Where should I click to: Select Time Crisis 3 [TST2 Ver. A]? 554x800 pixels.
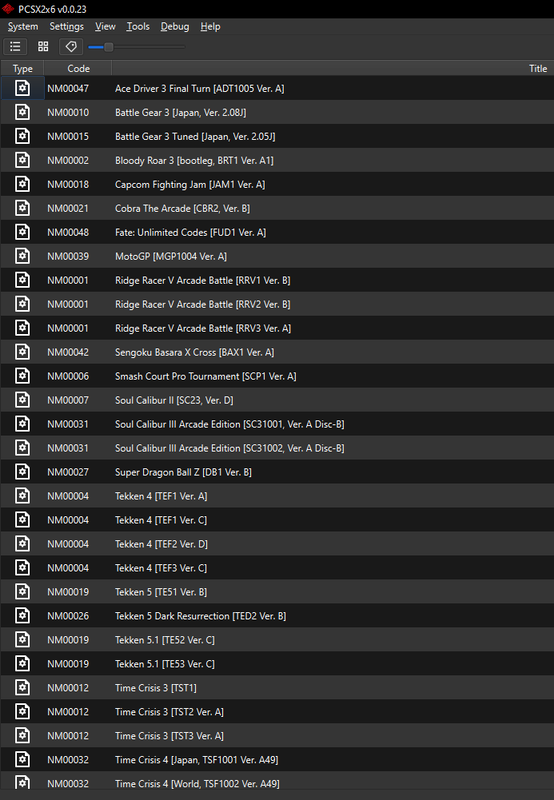point(169,712)
